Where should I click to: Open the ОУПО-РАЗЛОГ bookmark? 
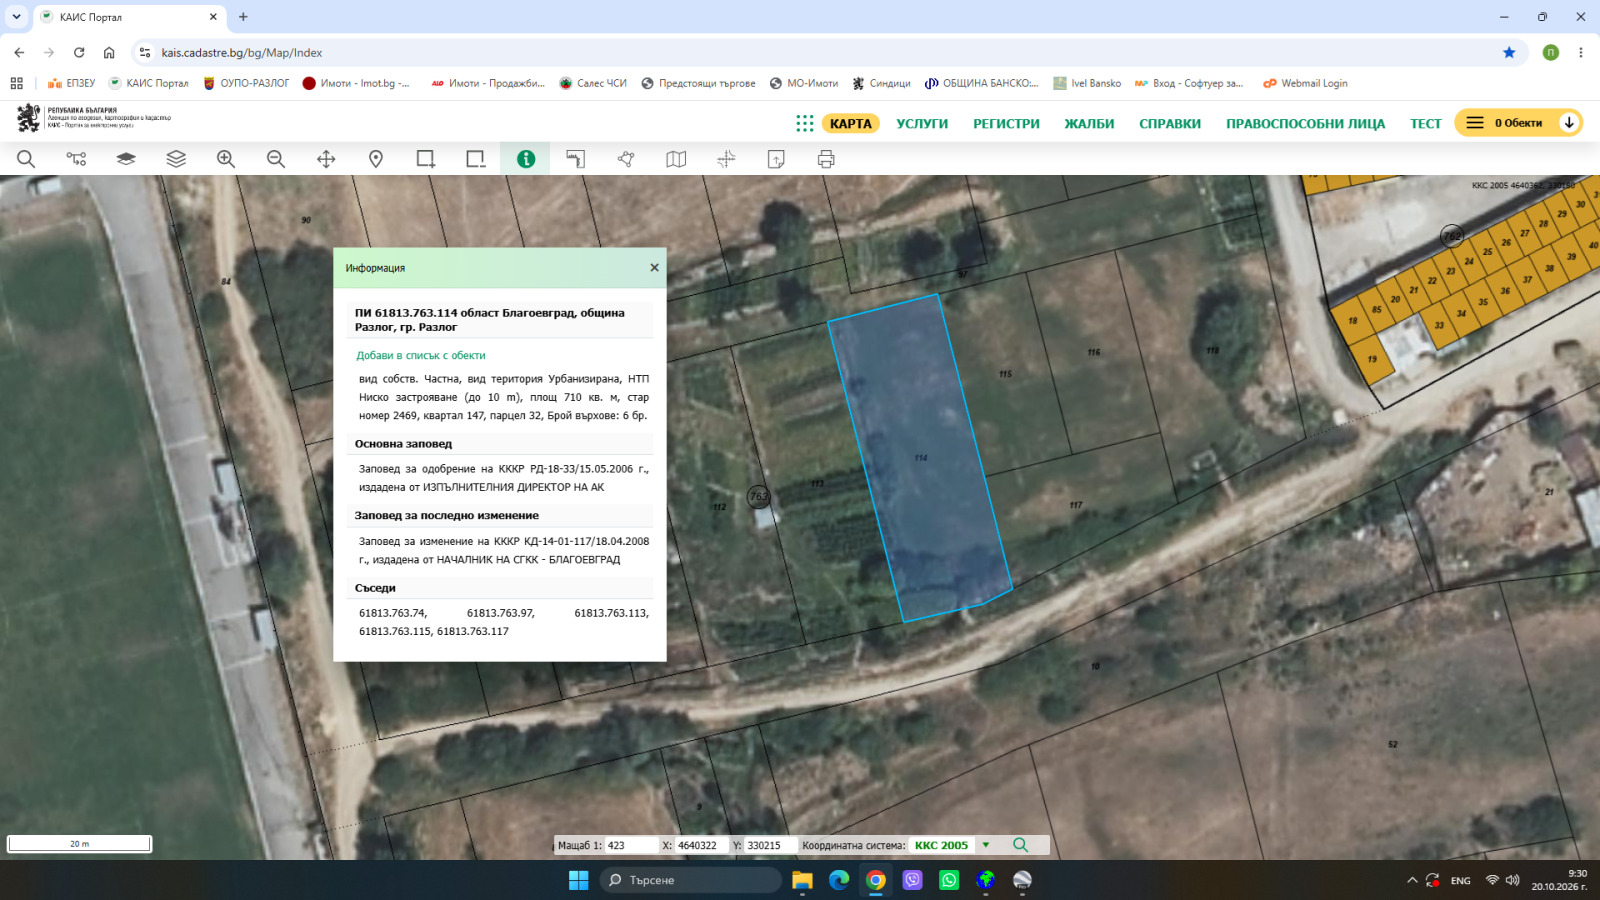pyautogui.click(x=246, y=83)
